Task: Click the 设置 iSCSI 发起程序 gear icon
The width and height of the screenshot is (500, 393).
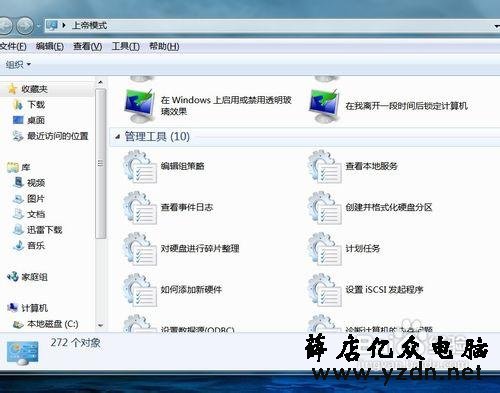Action: (x=324, y=290)
